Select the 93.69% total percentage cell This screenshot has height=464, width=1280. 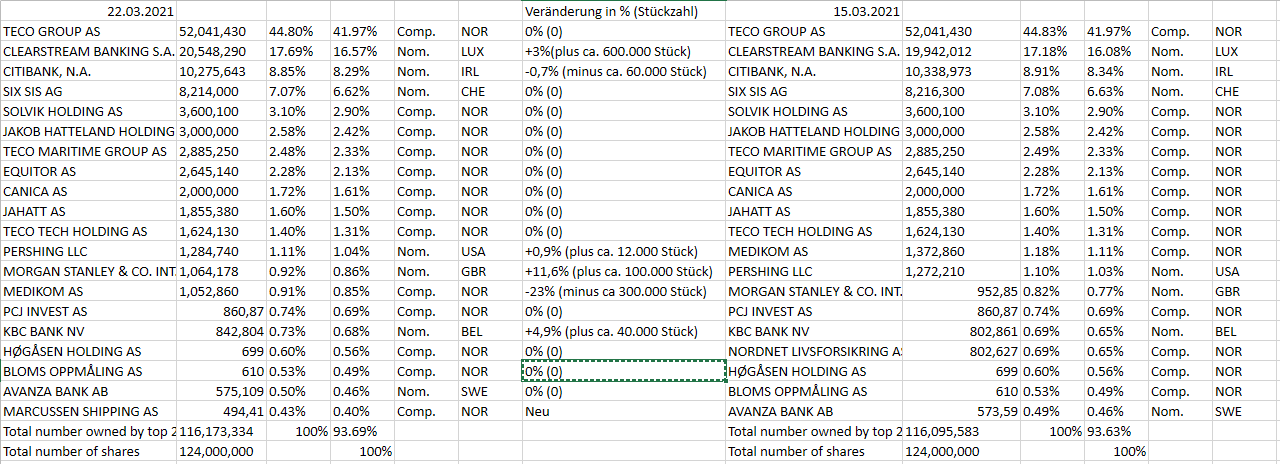click(362, 431)
